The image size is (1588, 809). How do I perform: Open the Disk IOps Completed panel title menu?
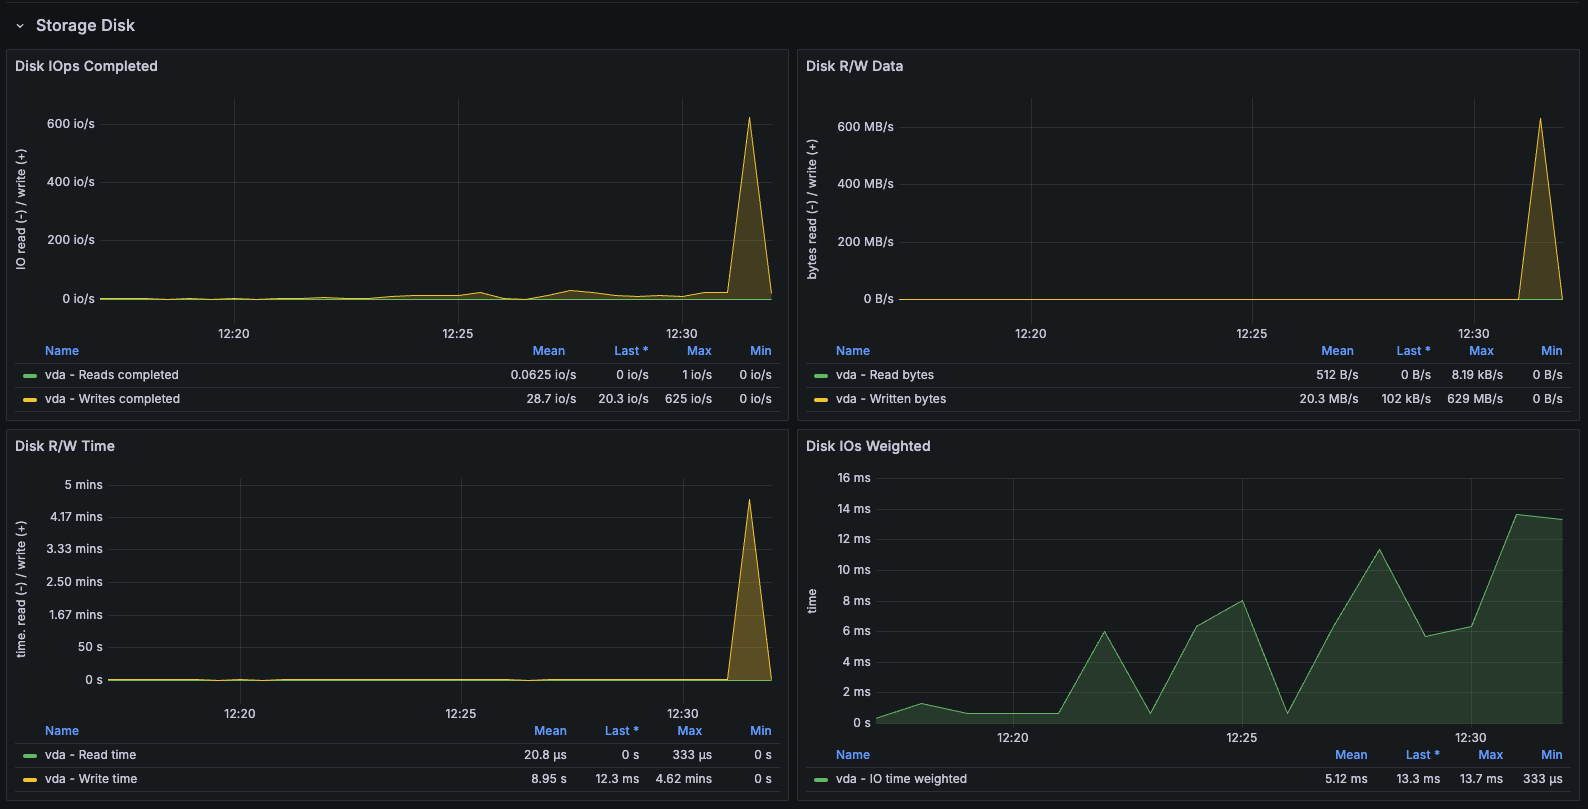(86, 66)
